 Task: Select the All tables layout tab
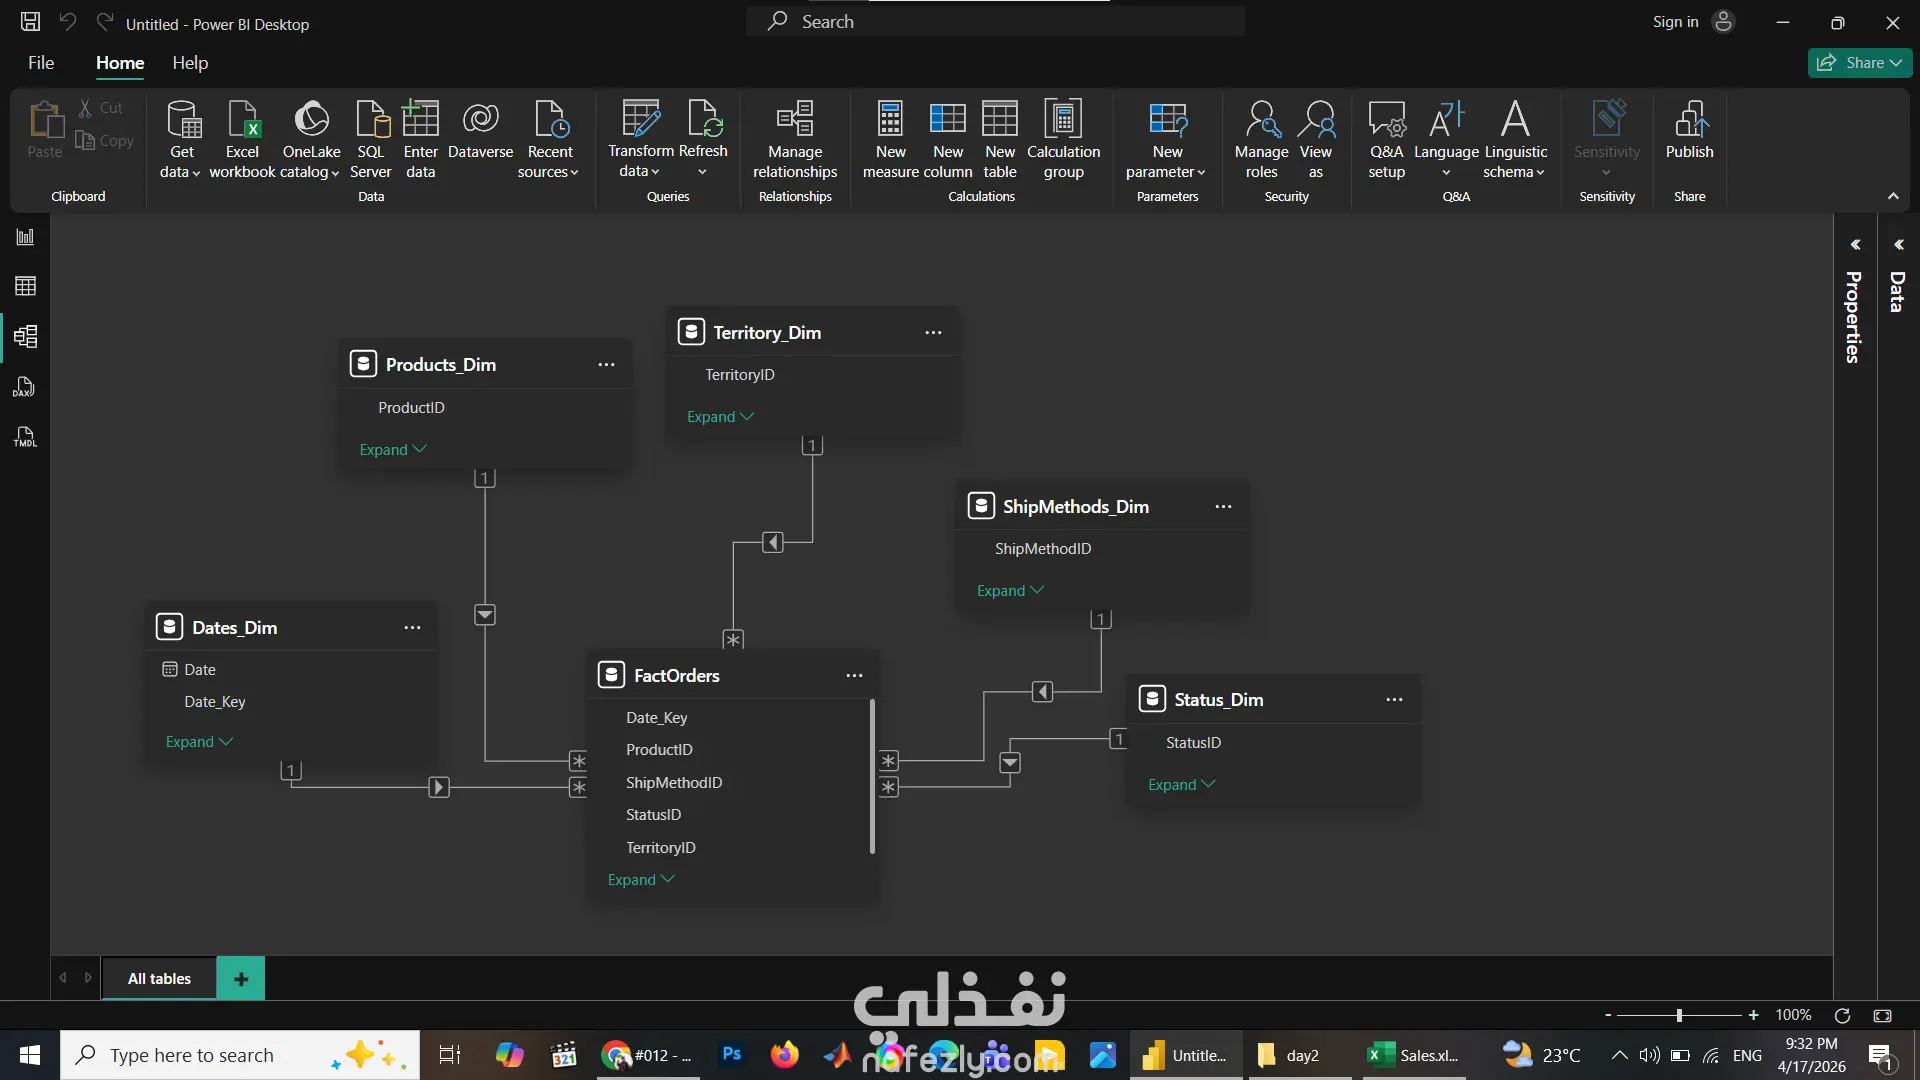[x=159, y=979]
